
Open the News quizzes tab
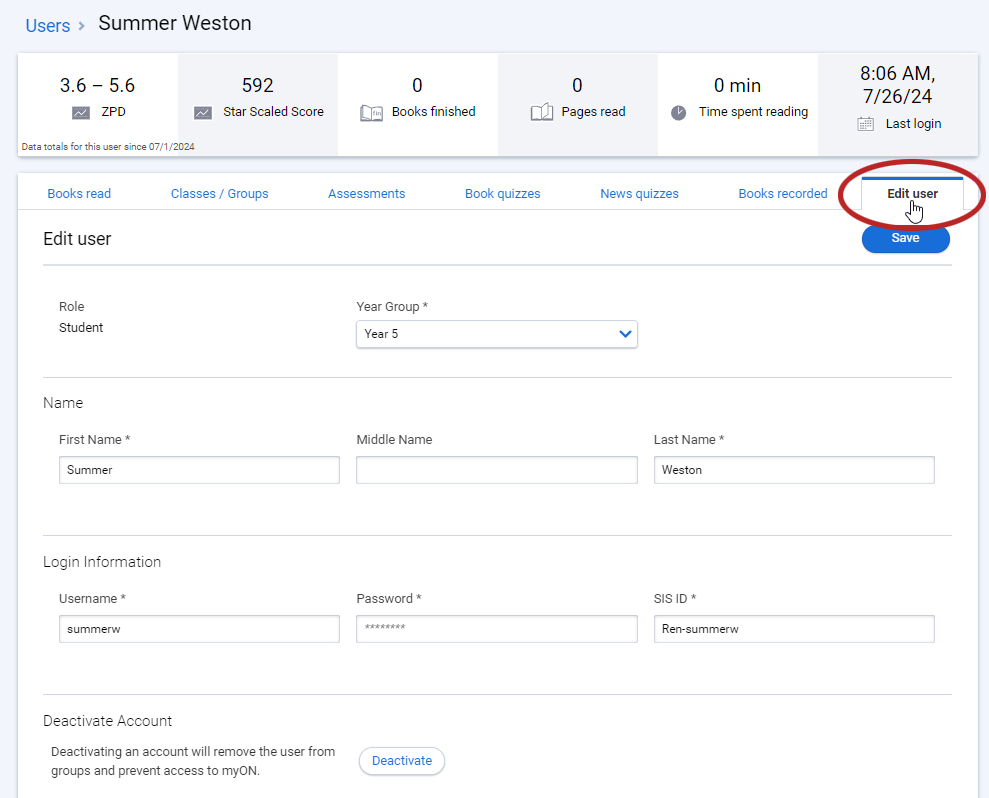(639, 194)
